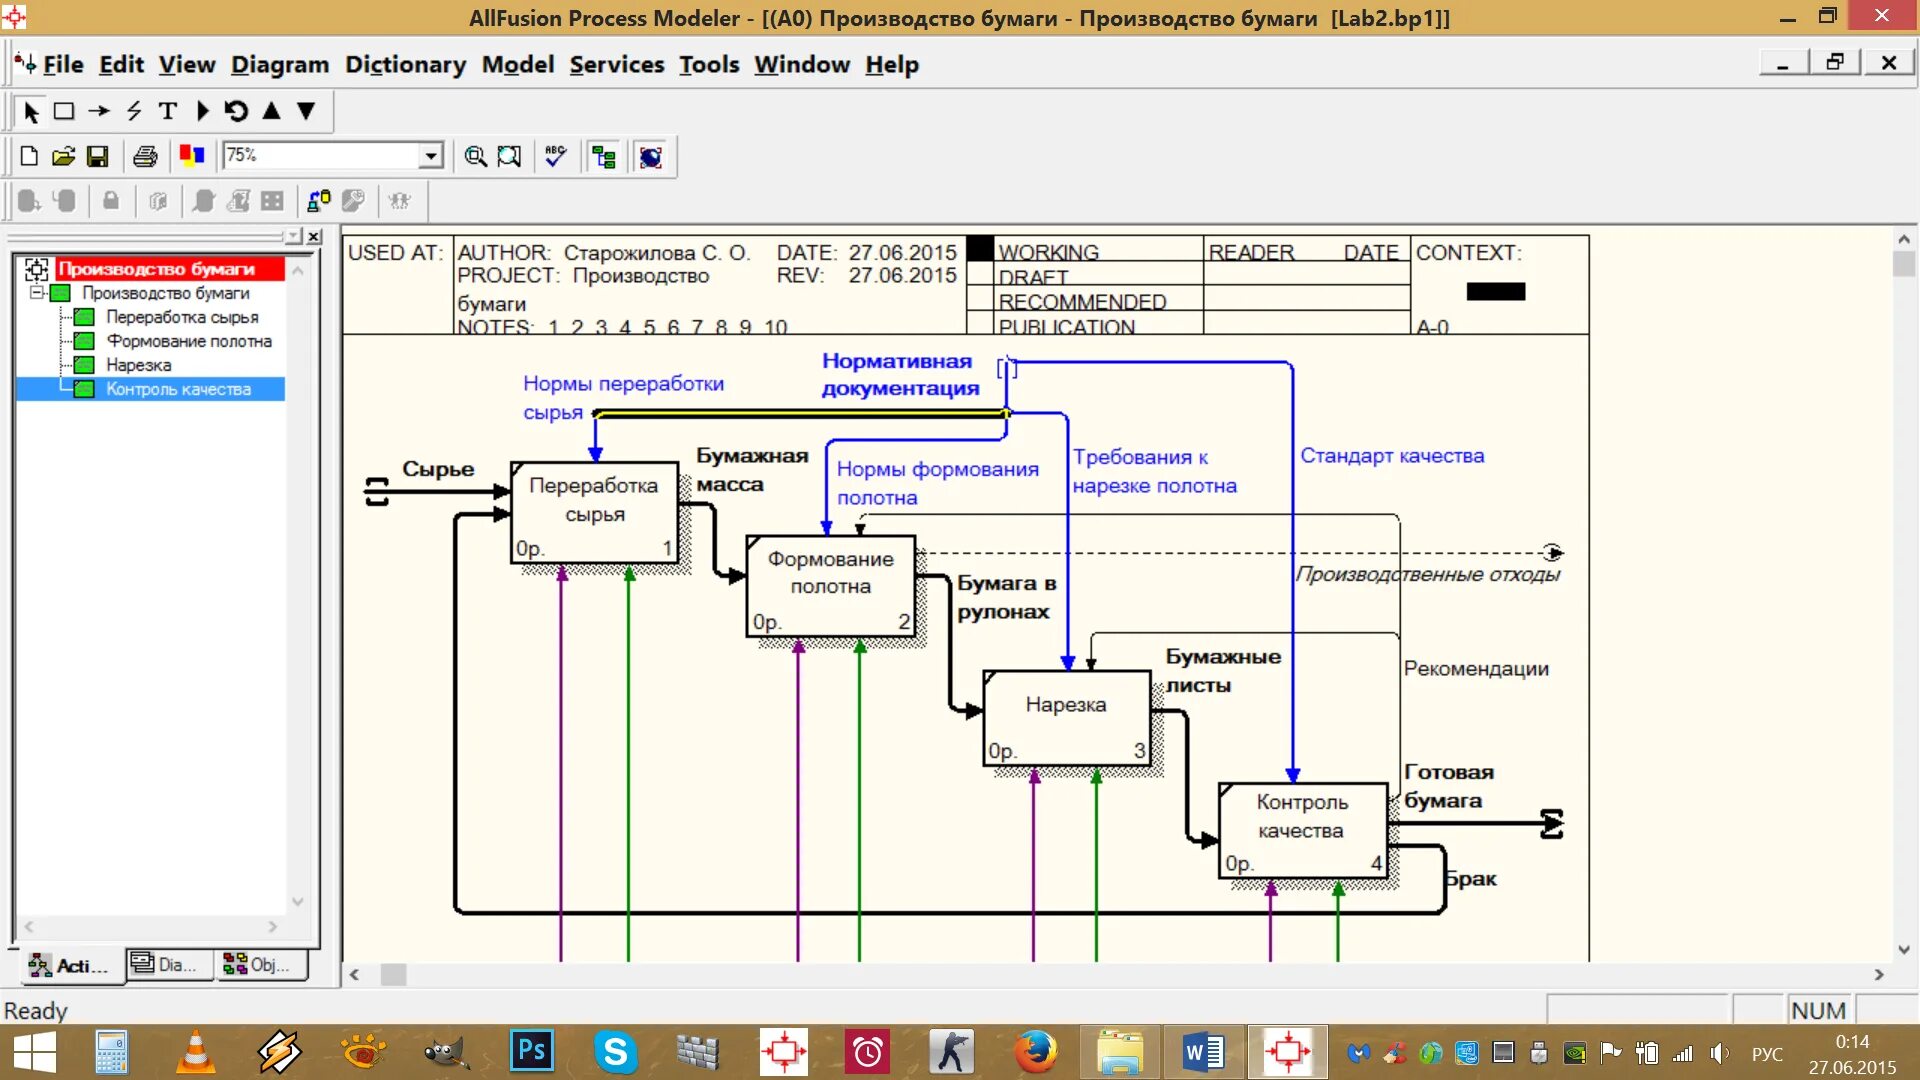The height and width of the screenshot is (1080, 1920).
Task: Click the Go to Parent Diagram triangle
Action: click(x=271, y=111)
